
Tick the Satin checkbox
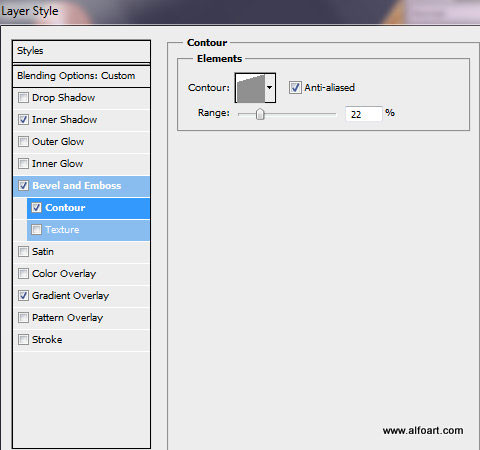23,252
